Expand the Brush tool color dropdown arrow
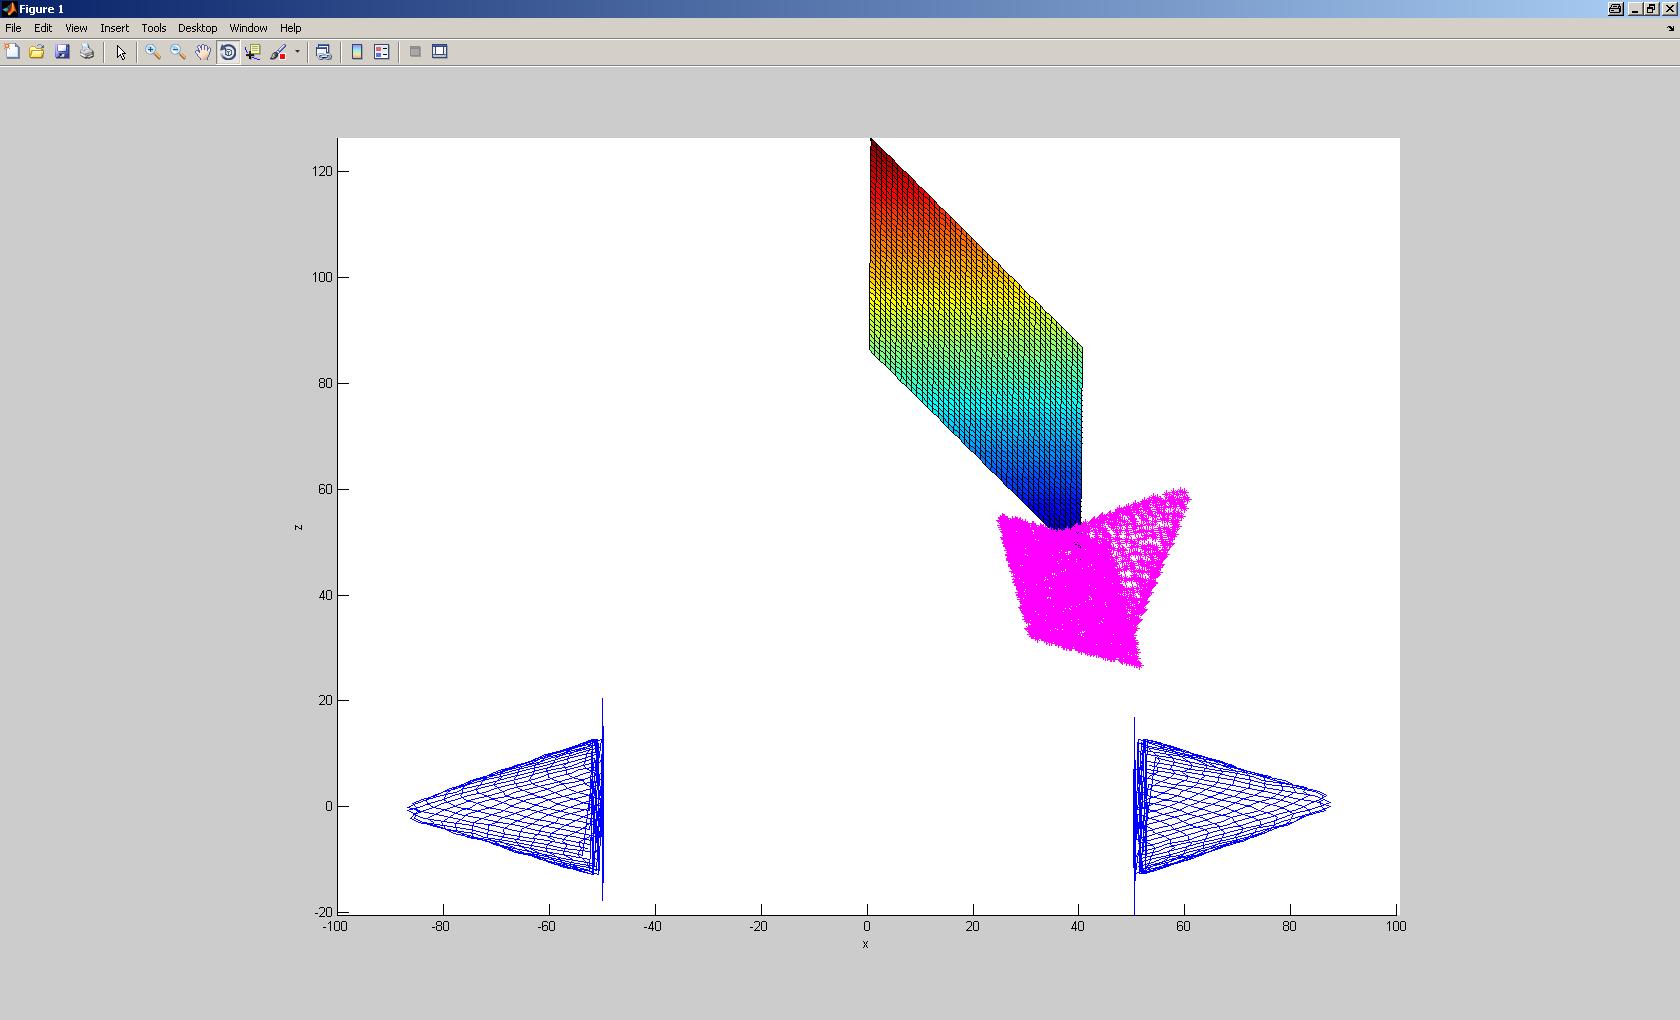The width and height of the screenshot is (1680, 1020). [297, 52]
